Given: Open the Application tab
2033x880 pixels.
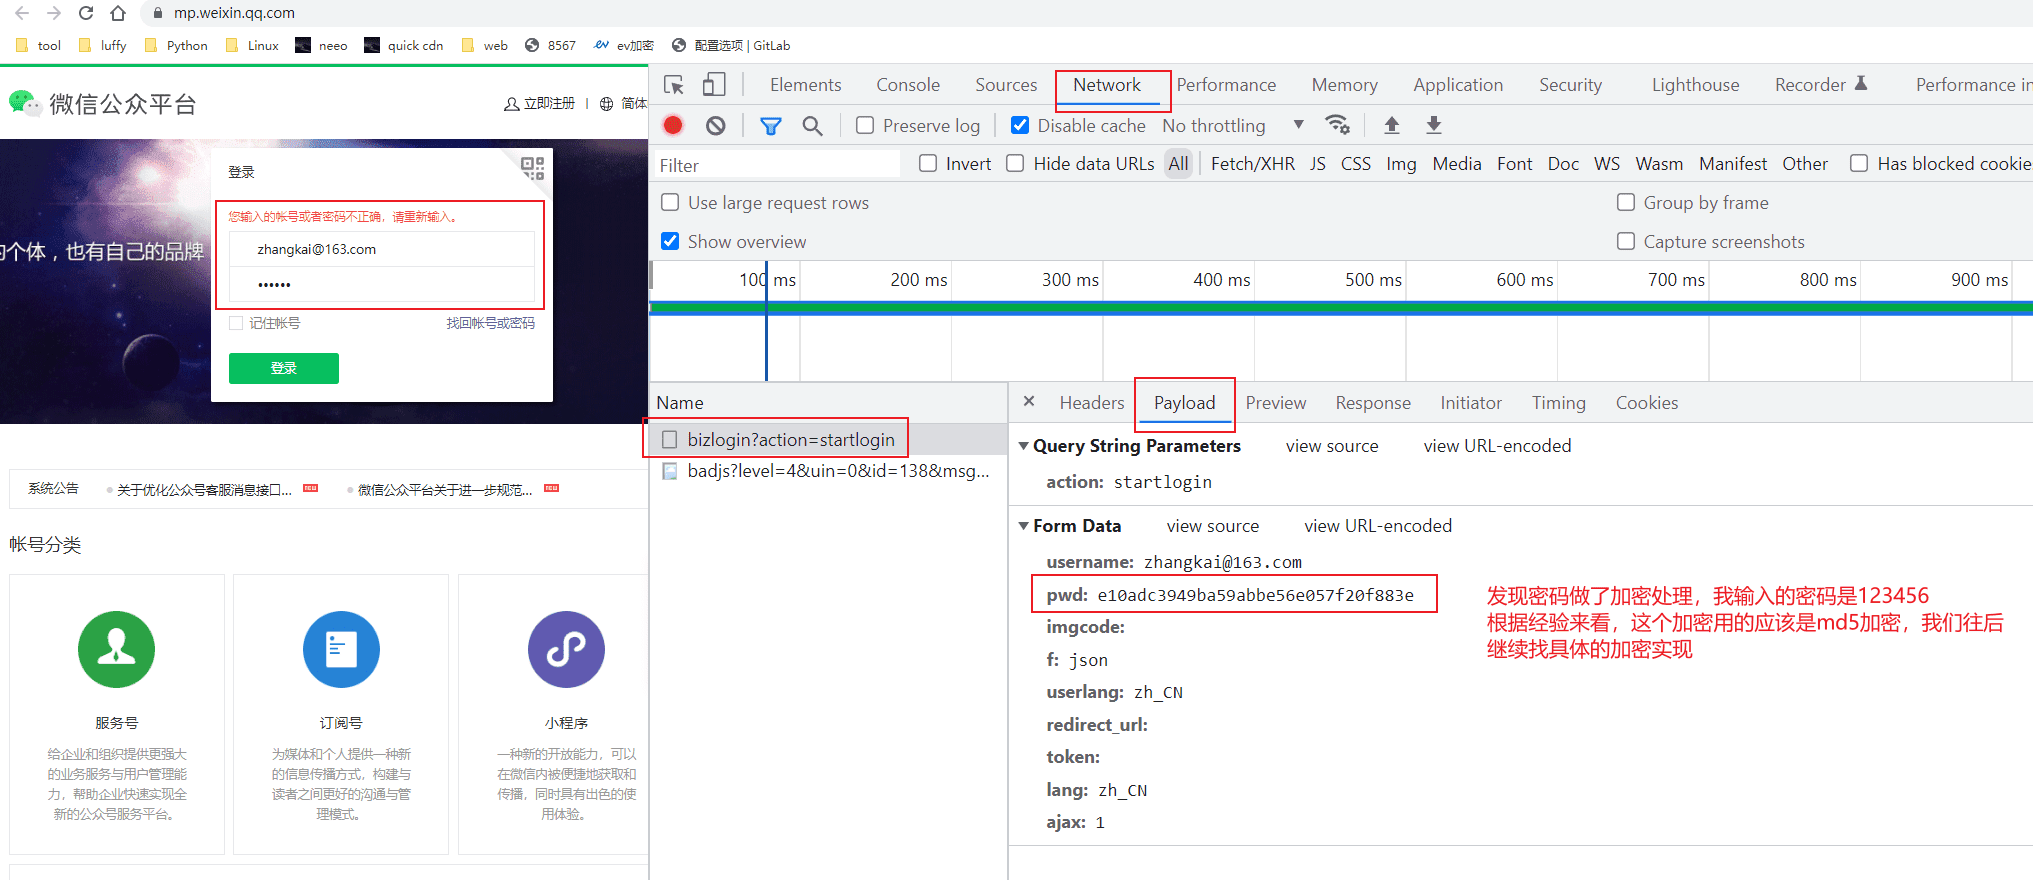Looking at the screenshot, I should [1458, 85].
